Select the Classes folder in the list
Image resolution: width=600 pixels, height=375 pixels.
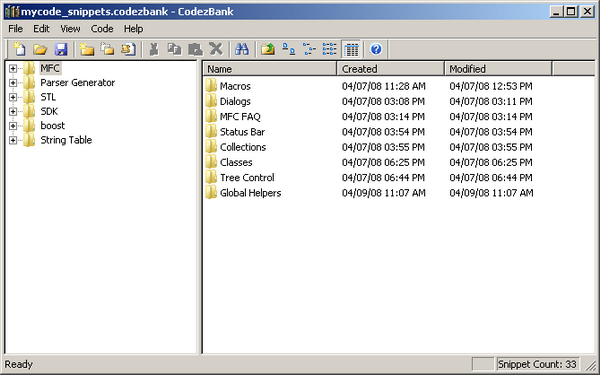pyautogui.click(x=236, y=163)
